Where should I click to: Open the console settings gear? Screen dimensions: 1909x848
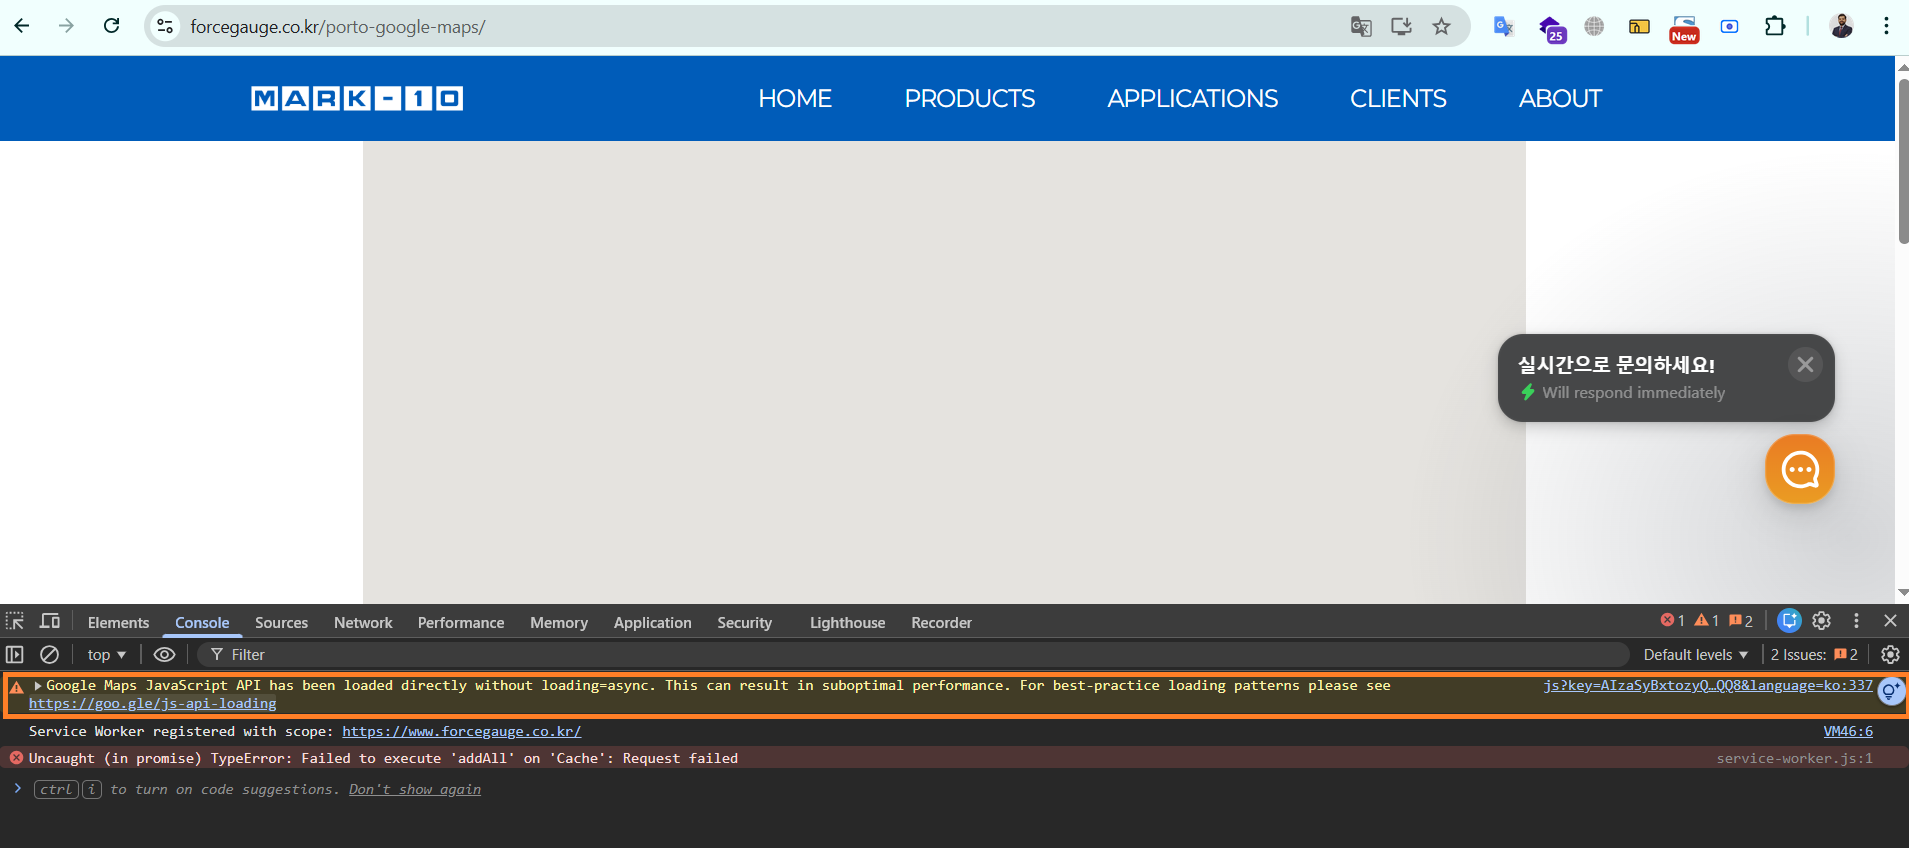[1890, 654]
